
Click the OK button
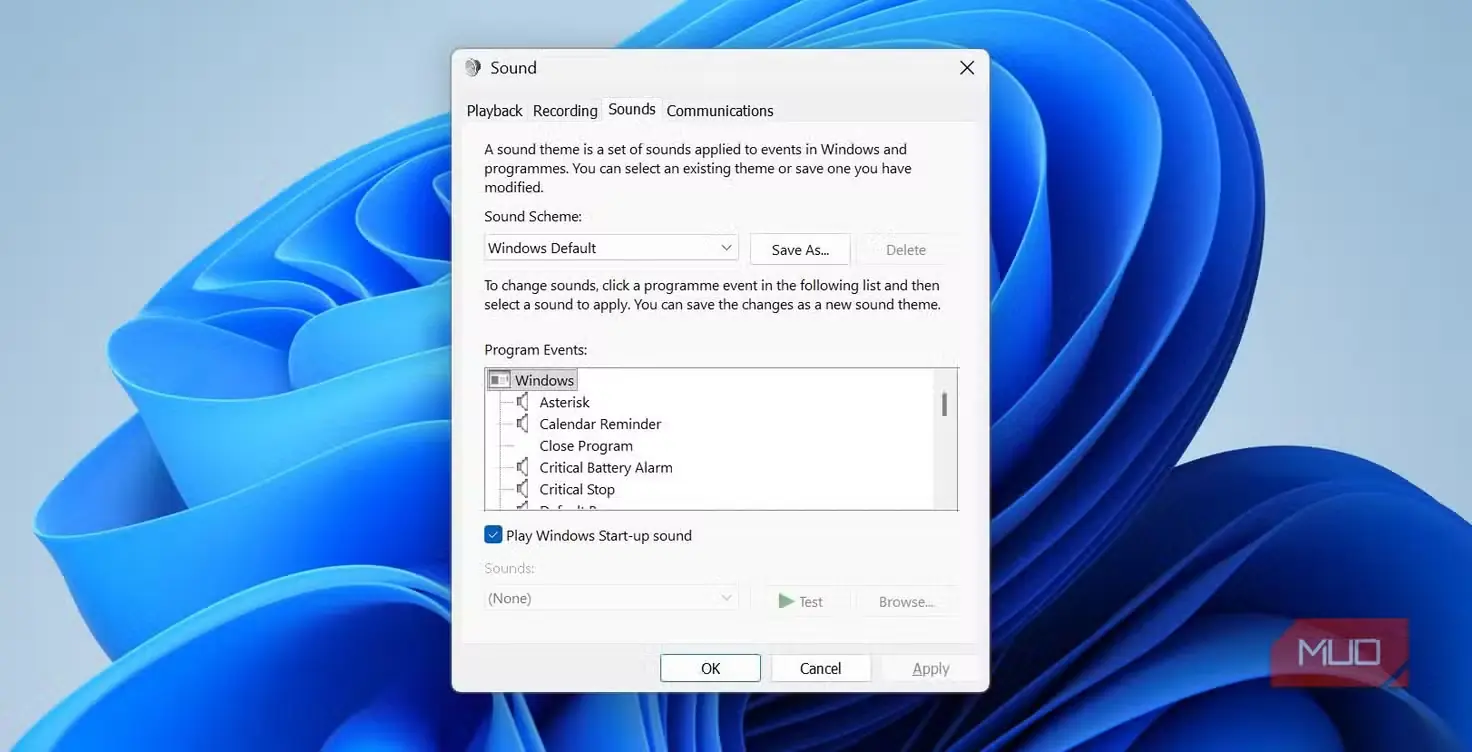(710, 668)
